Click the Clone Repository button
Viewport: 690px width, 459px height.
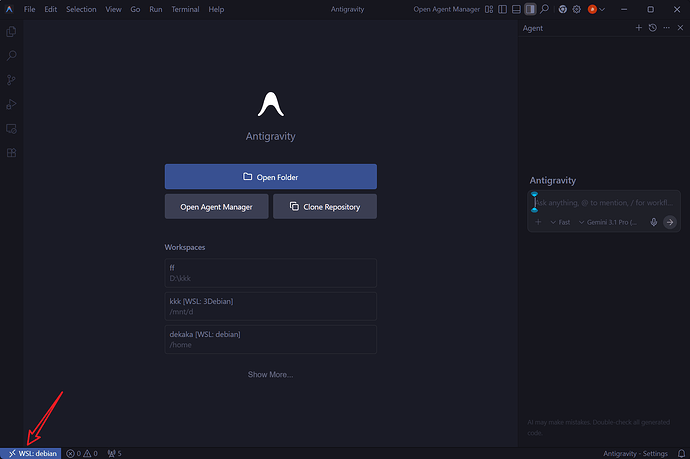(325, 206)
